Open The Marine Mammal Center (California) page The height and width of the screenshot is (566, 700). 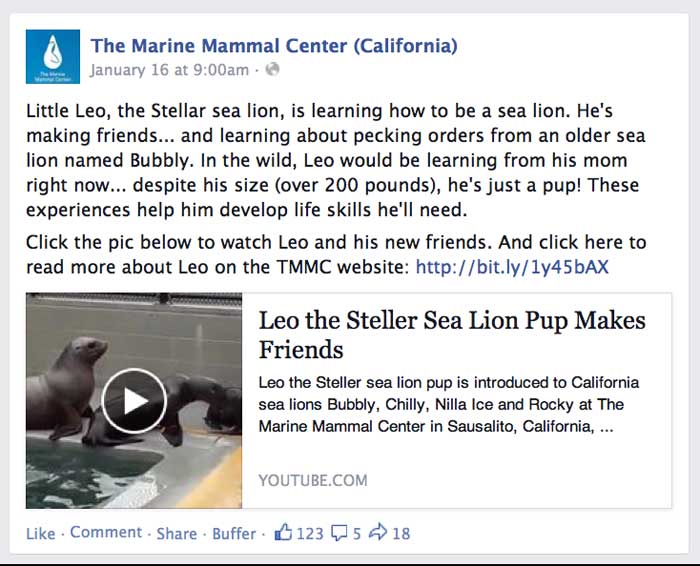pyautogui.click(x=274, y=46)
